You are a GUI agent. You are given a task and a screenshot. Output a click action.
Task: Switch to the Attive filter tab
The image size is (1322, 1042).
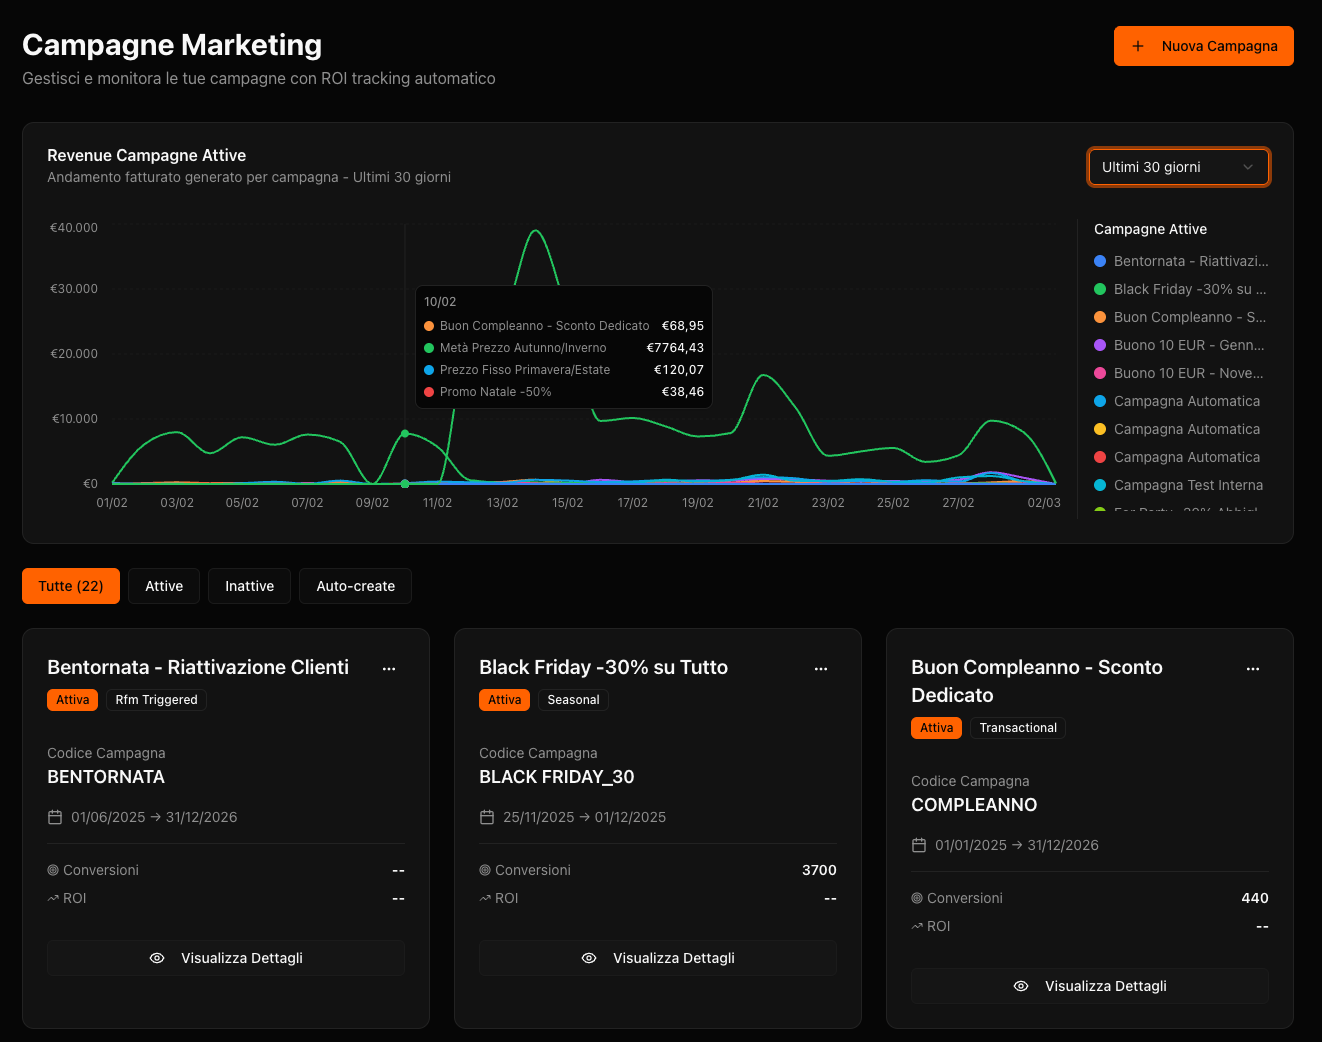pos(163,585)
